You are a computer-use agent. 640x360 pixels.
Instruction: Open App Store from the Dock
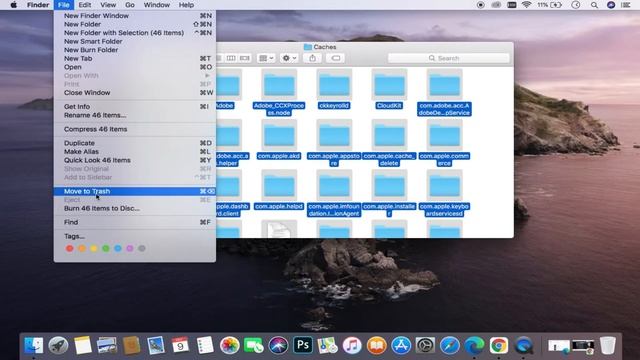pyautogui.click(x=401, y=345)
